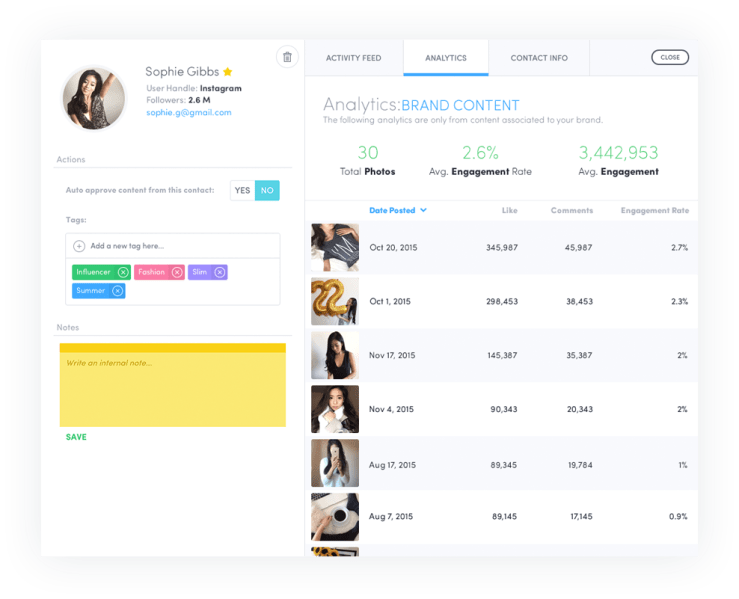739x599 pixels.
Task: Open the Nov 4, 2015 photo thumbnail
Action: coord(335,409)
